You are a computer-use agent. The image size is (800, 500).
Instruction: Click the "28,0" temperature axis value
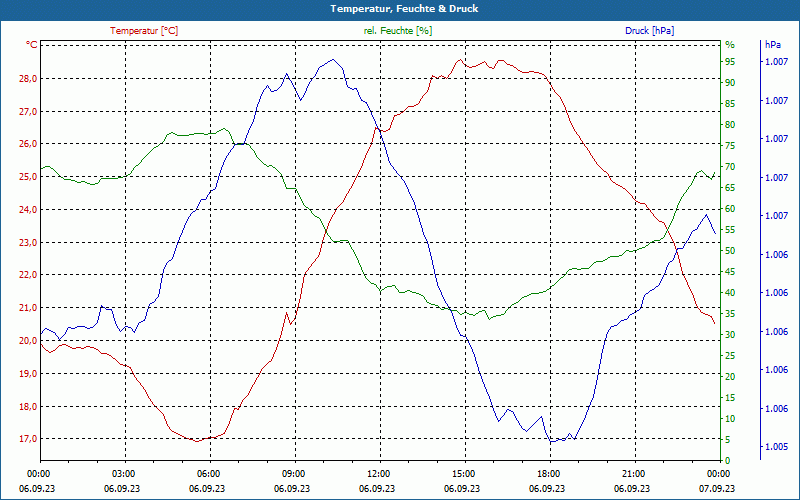[28, 79]
